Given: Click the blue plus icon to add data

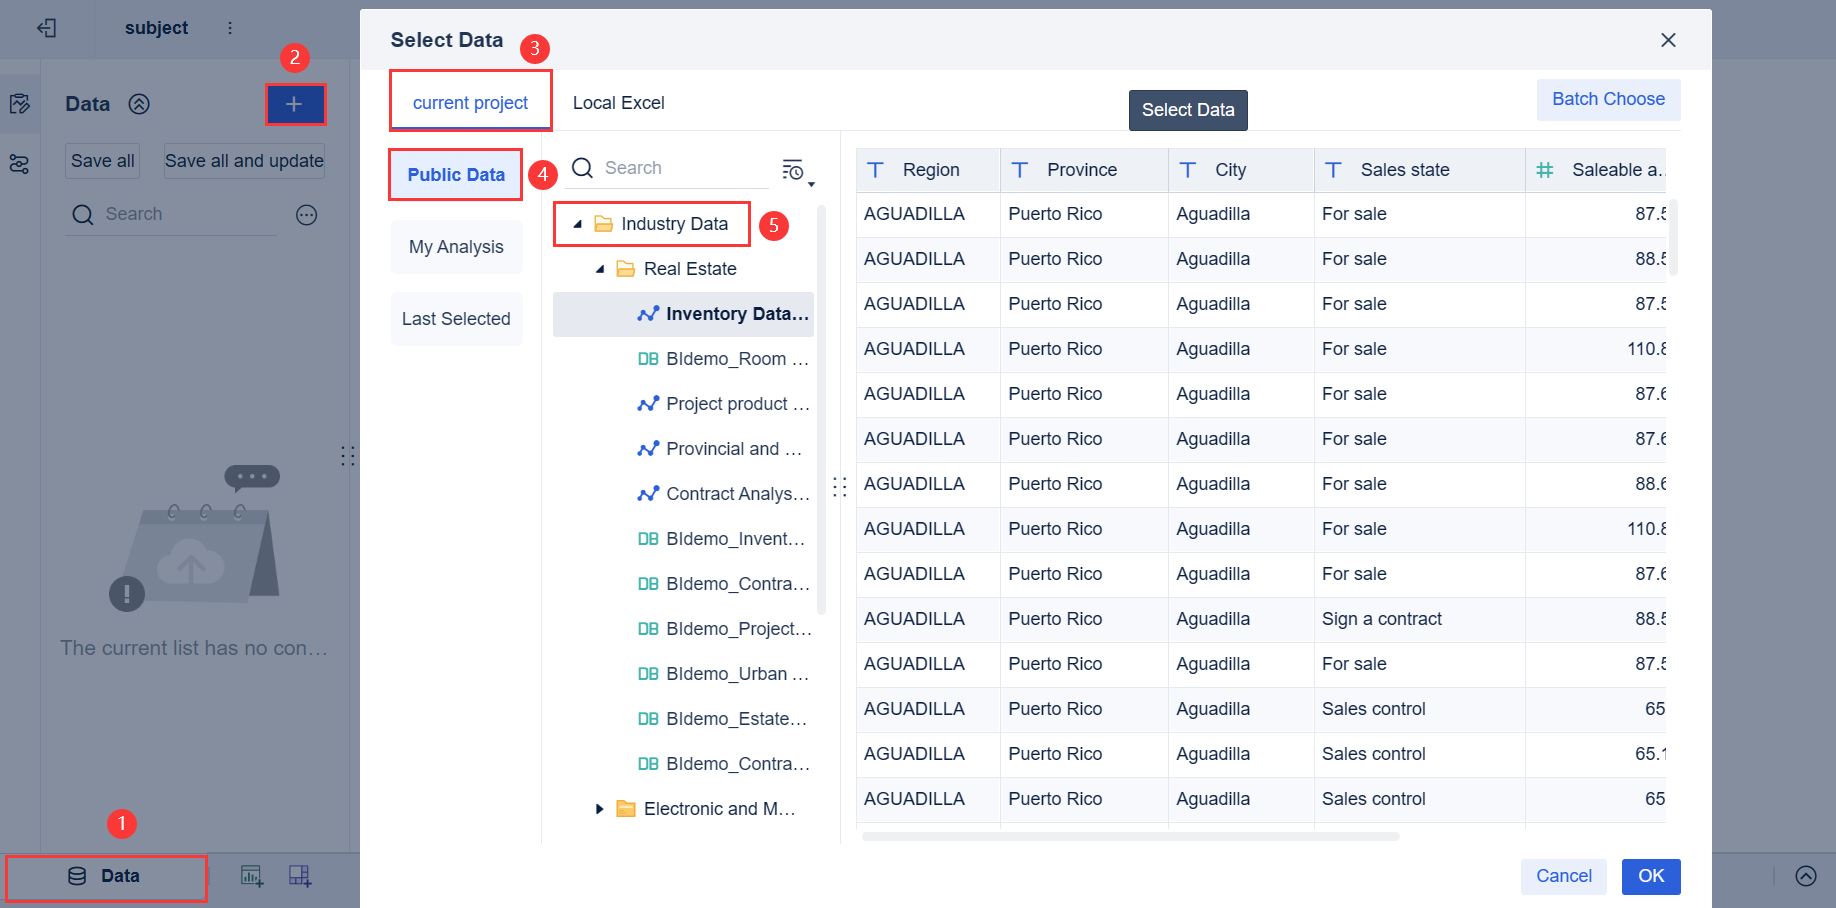Looking at the screenshot, I should point(296,104).
